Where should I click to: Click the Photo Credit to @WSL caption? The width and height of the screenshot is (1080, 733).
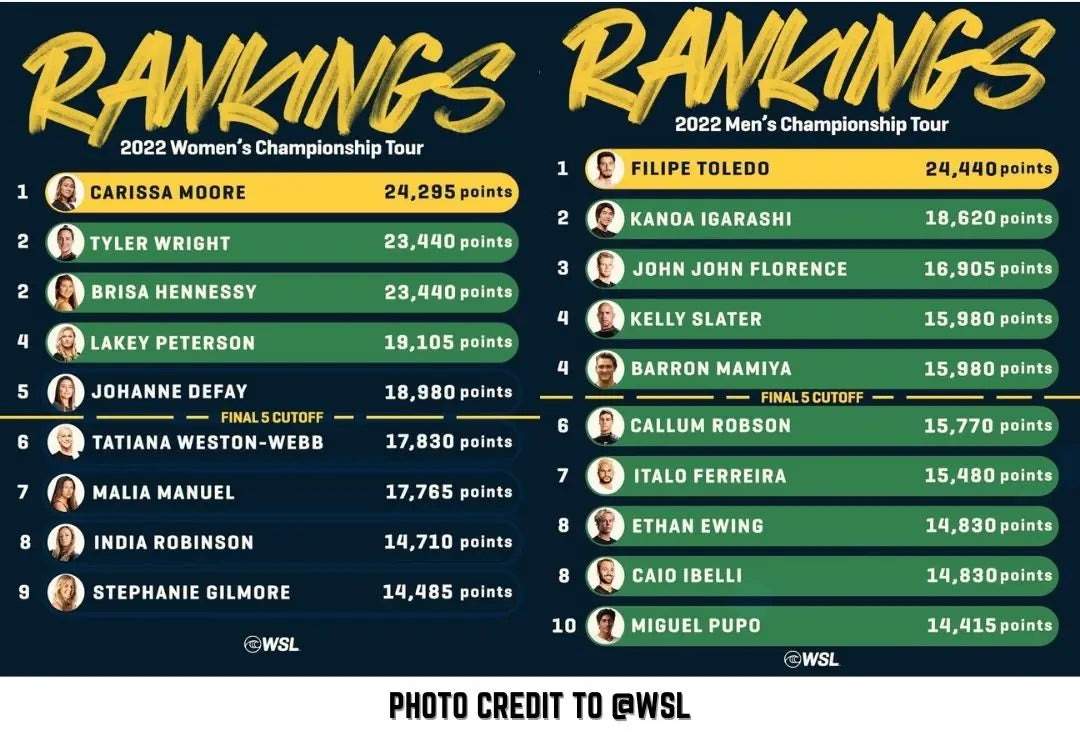pyautogui.click(x=539, y=706)
